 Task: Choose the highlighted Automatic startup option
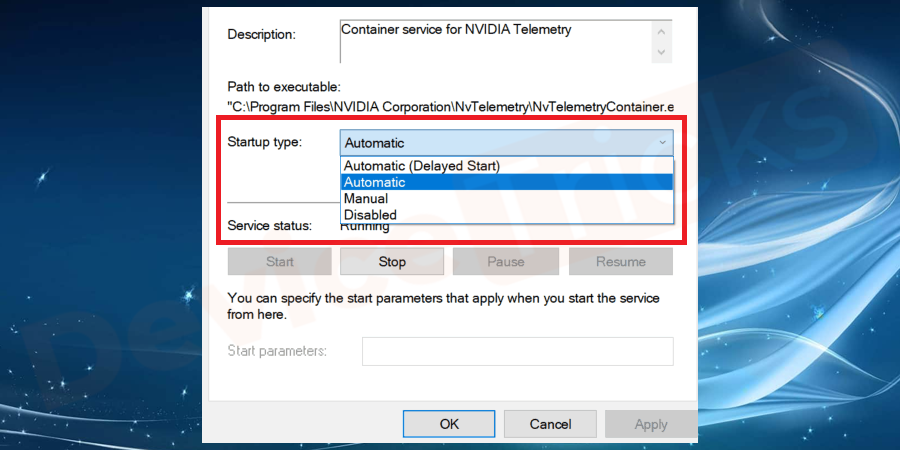(x=374, y=182)
